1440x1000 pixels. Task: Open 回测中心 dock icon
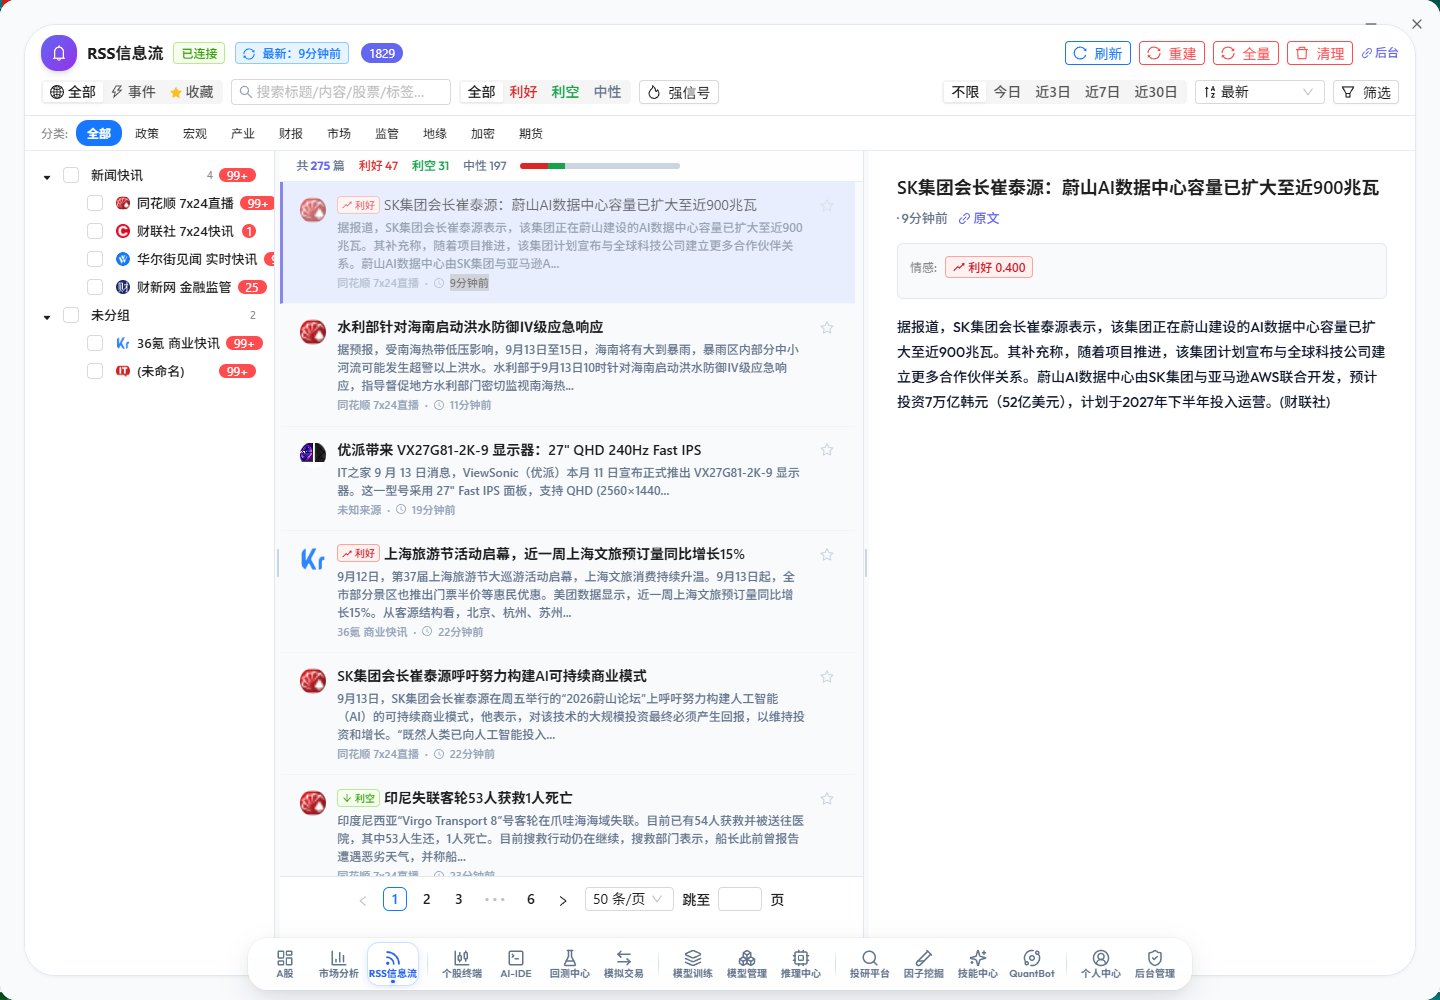[x=570, y=964]
